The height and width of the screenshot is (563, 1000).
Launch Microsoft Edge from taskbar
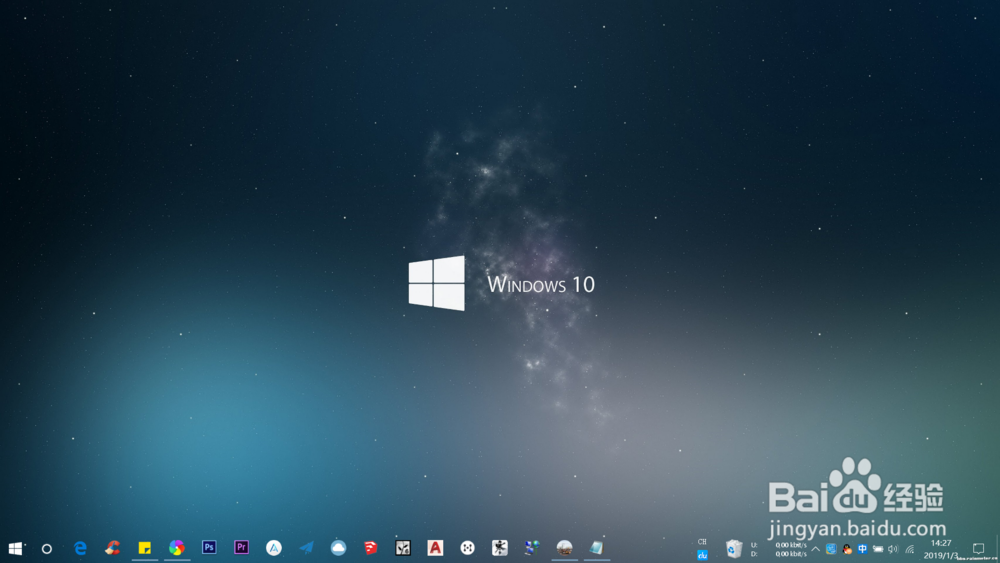(x=80, y=548)
